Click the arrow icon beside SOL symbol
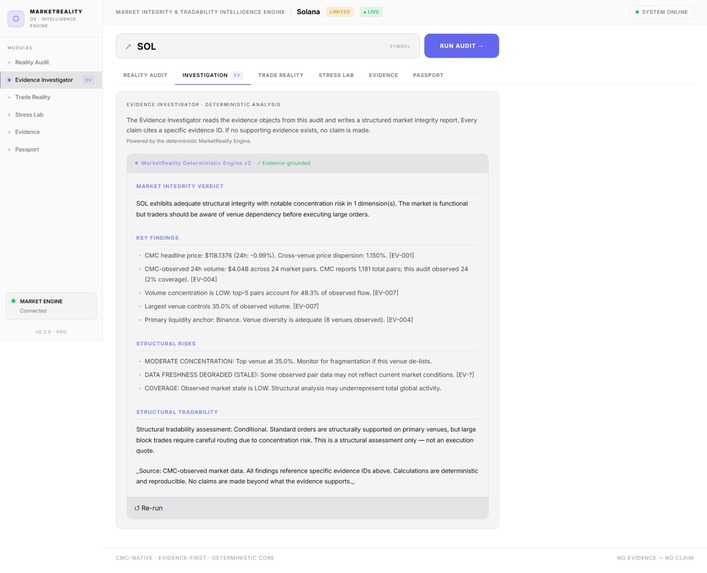 pos(128,46)
